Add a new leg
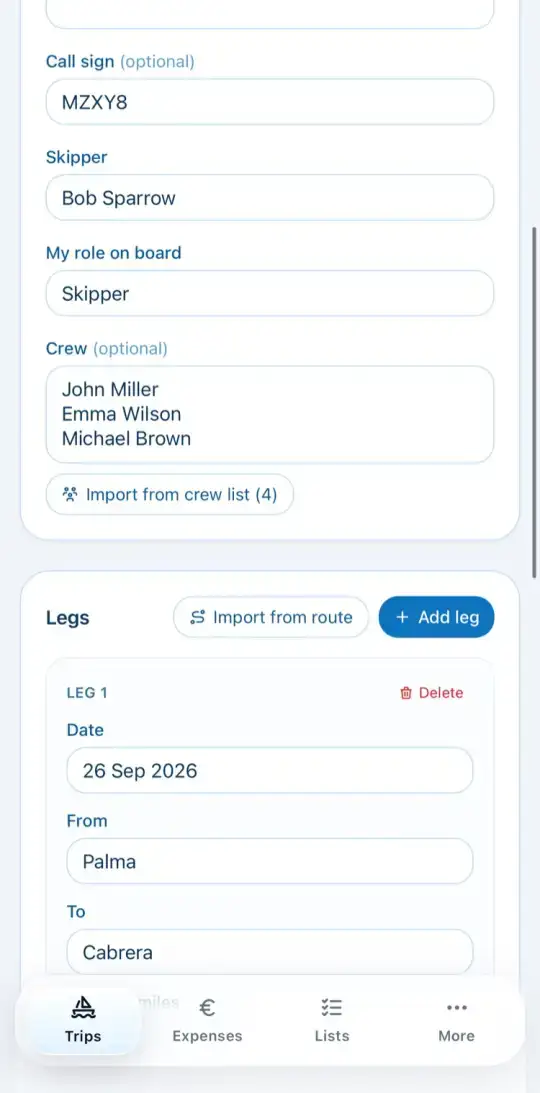This screenshot has width=540, height=1093. pyautogui.click(x=436, y=618)
